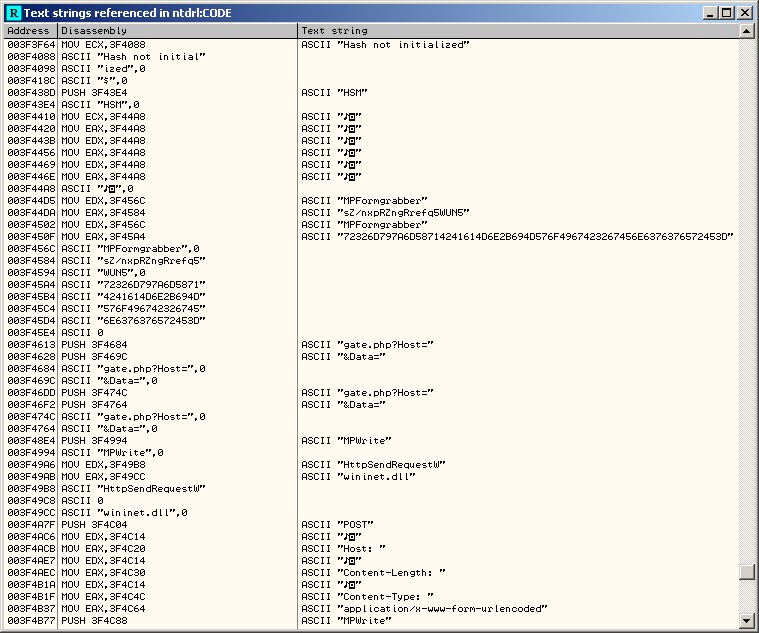
Task: Select row at address 003F4469
Action: (372, 165)
